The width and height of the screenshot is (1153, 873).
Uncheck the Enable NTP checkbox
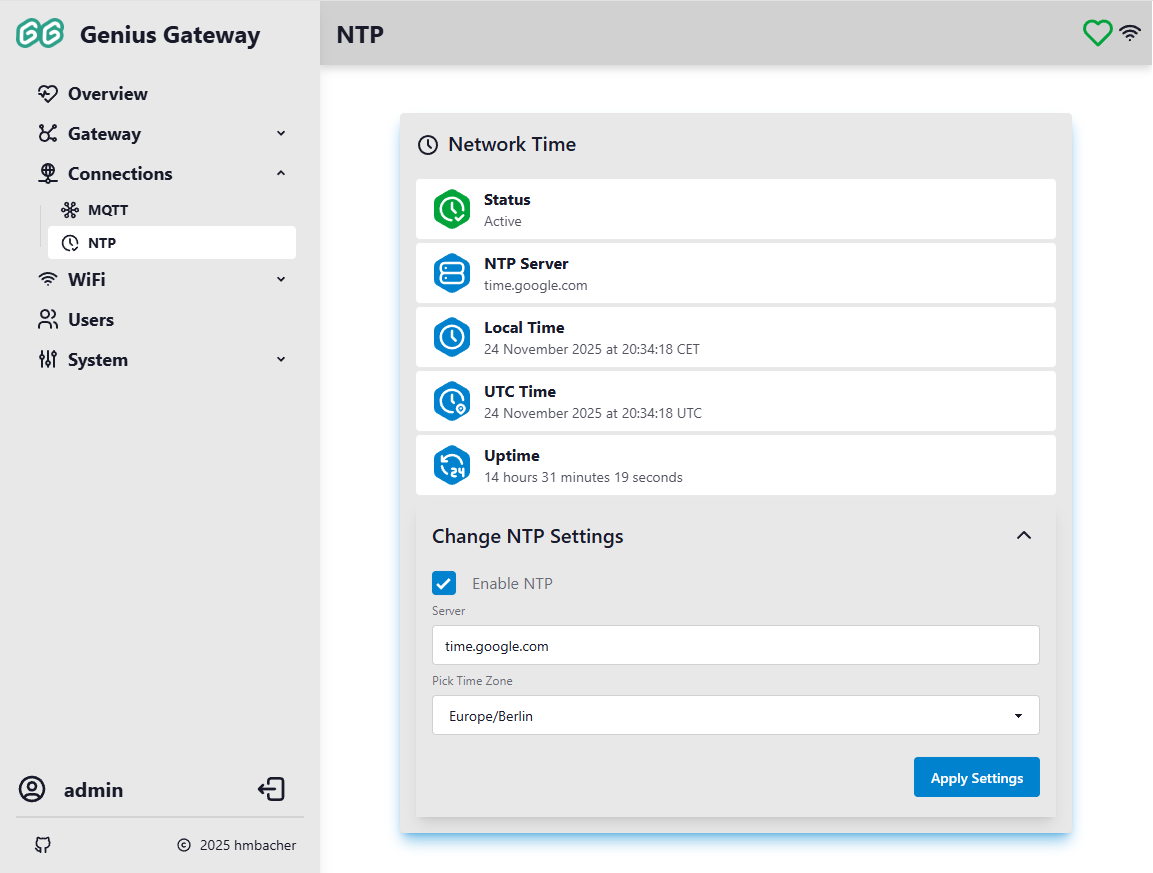pyautogui.click(x=444, y=583)
